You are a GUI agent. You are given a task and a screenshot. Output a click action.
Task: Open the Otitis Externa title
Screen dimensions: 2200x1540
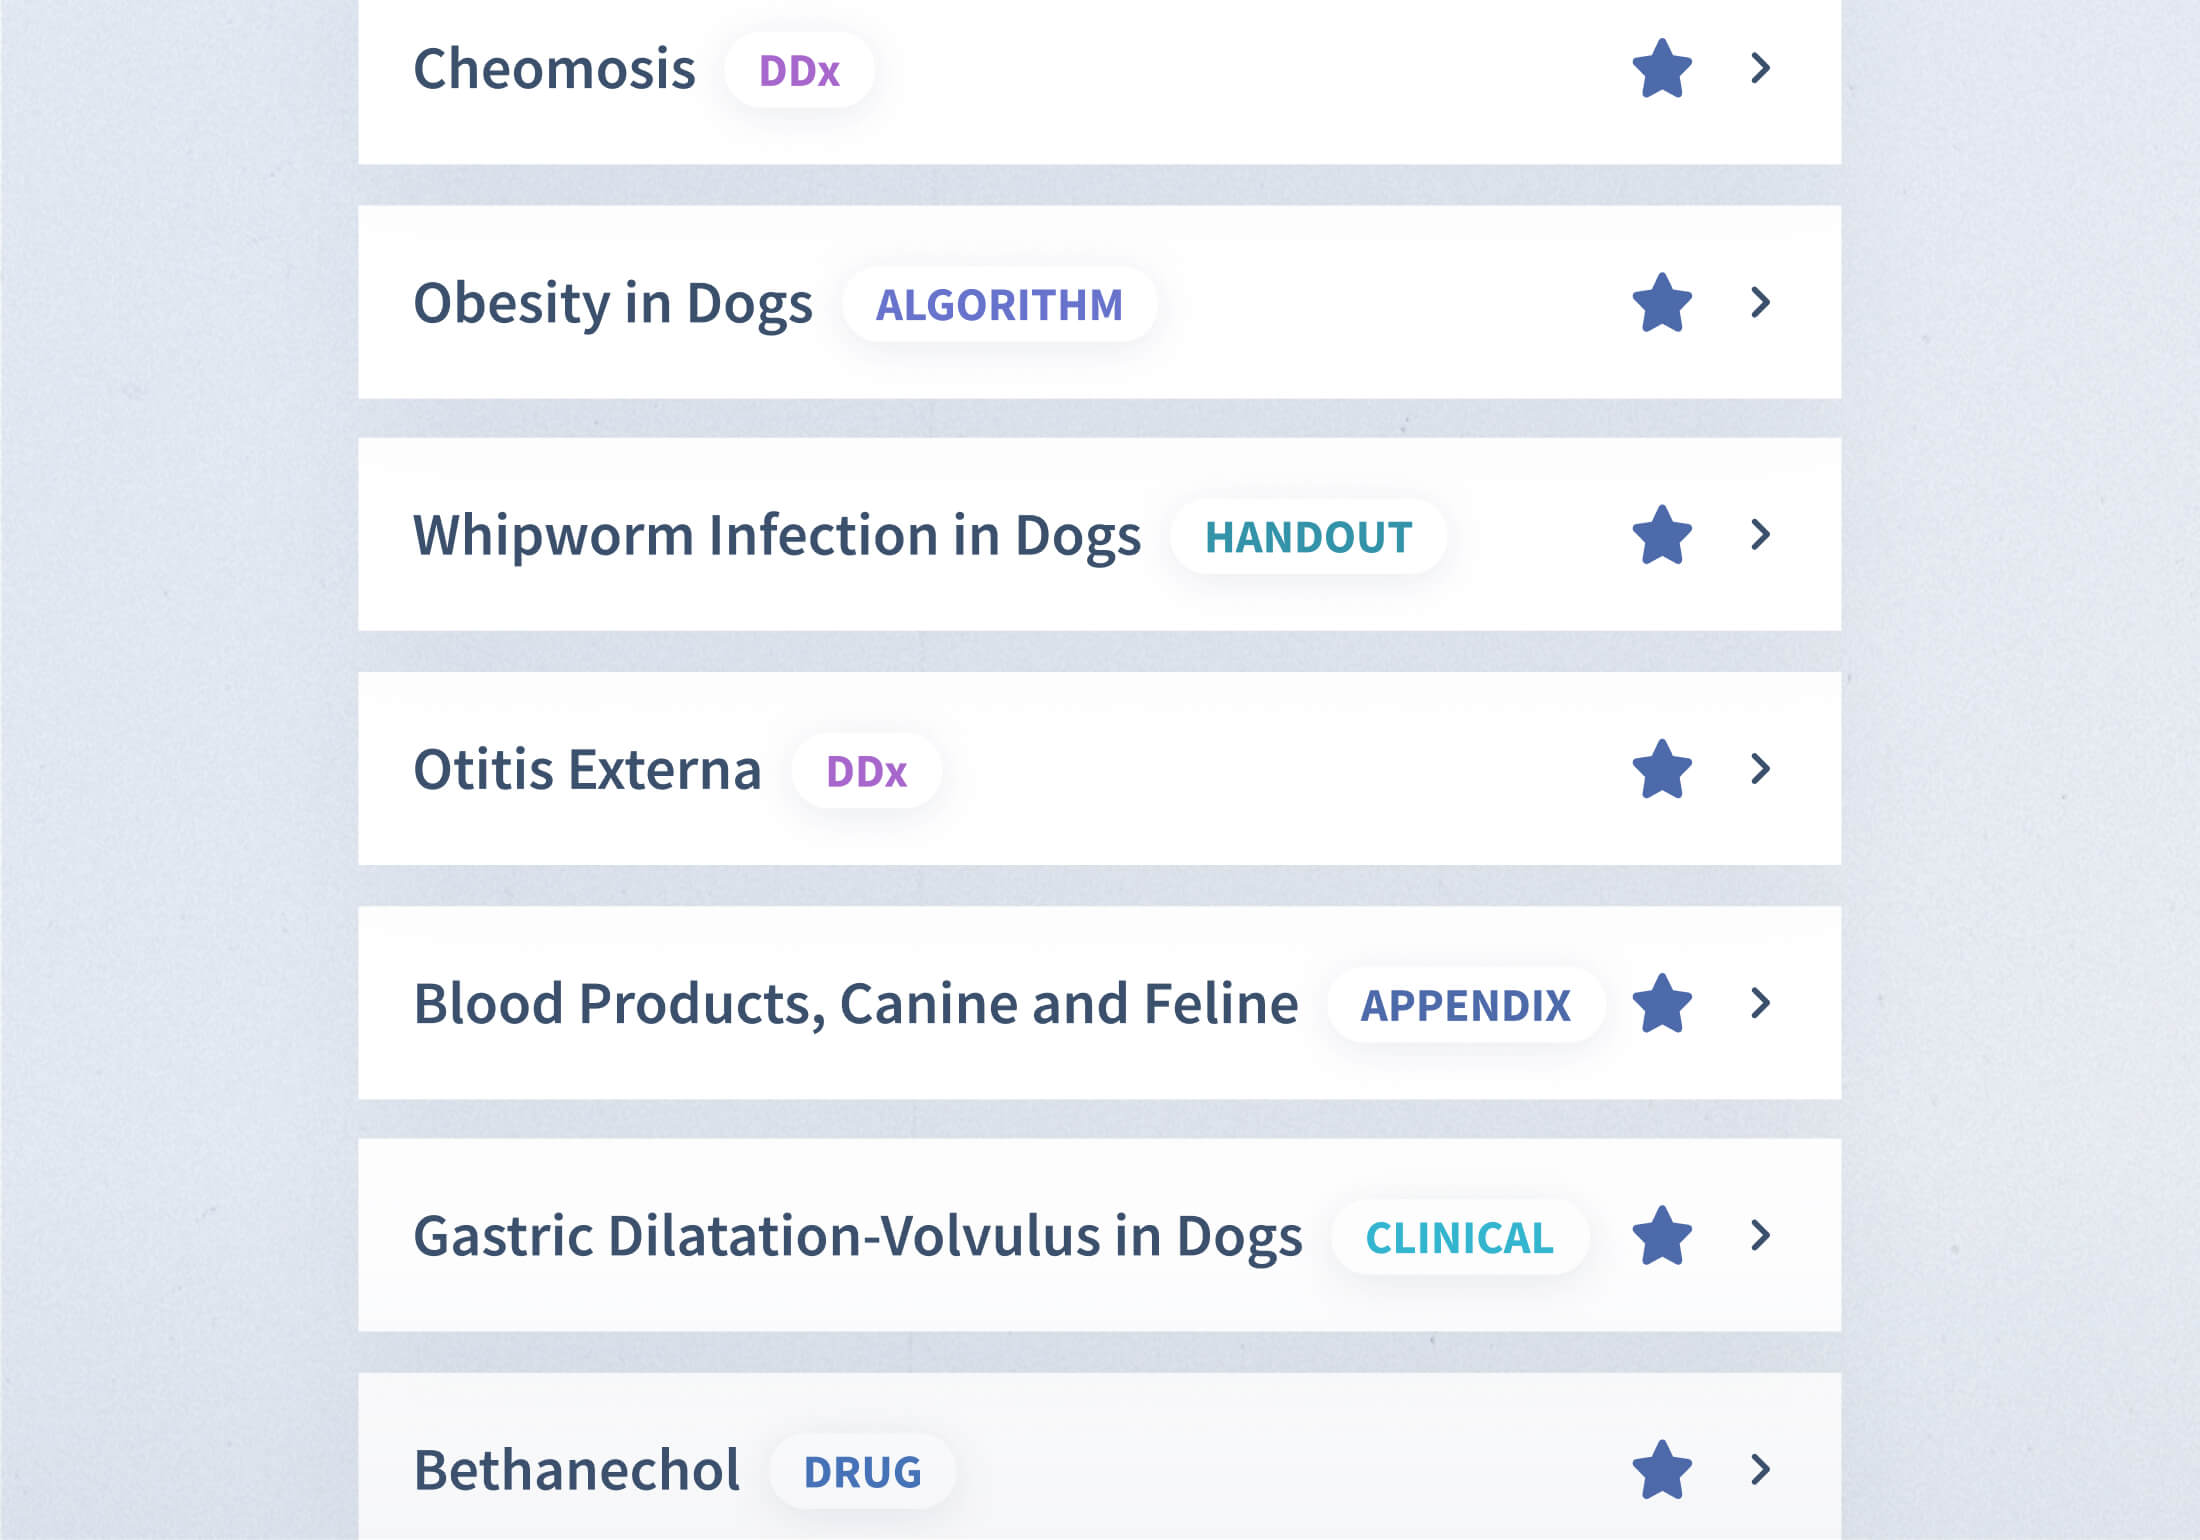(x=587, y=770)
